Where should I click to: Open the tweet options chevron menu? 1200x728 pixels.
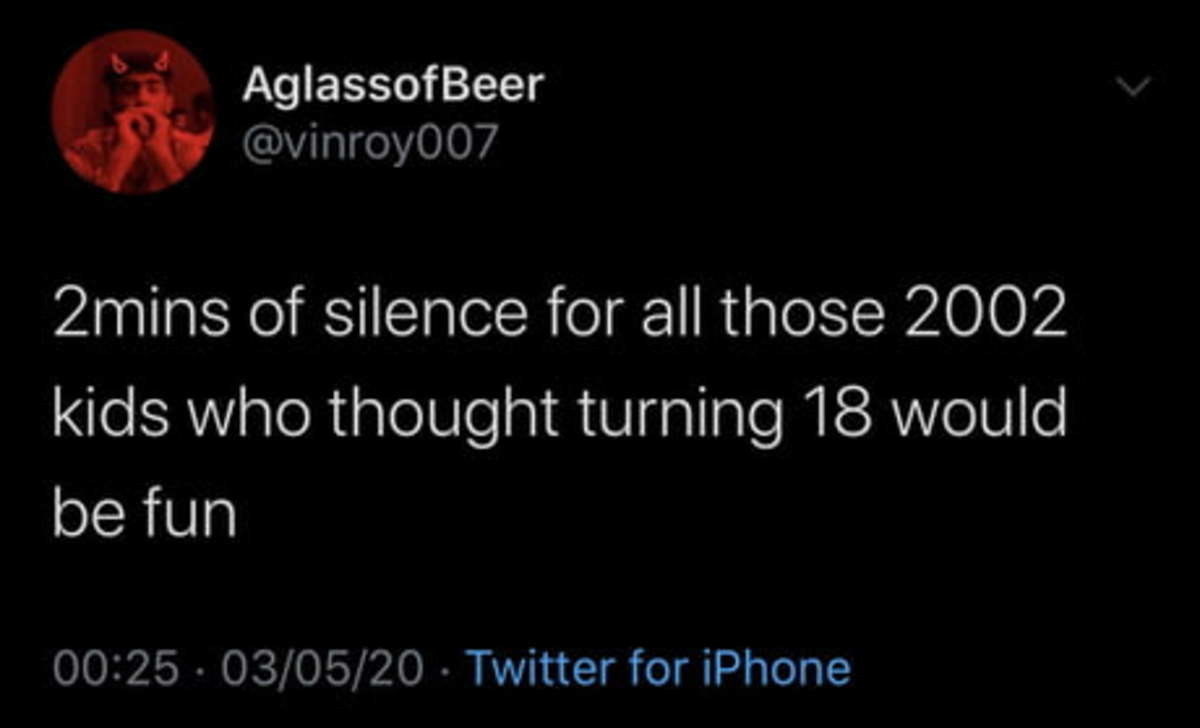(1130, 91)
